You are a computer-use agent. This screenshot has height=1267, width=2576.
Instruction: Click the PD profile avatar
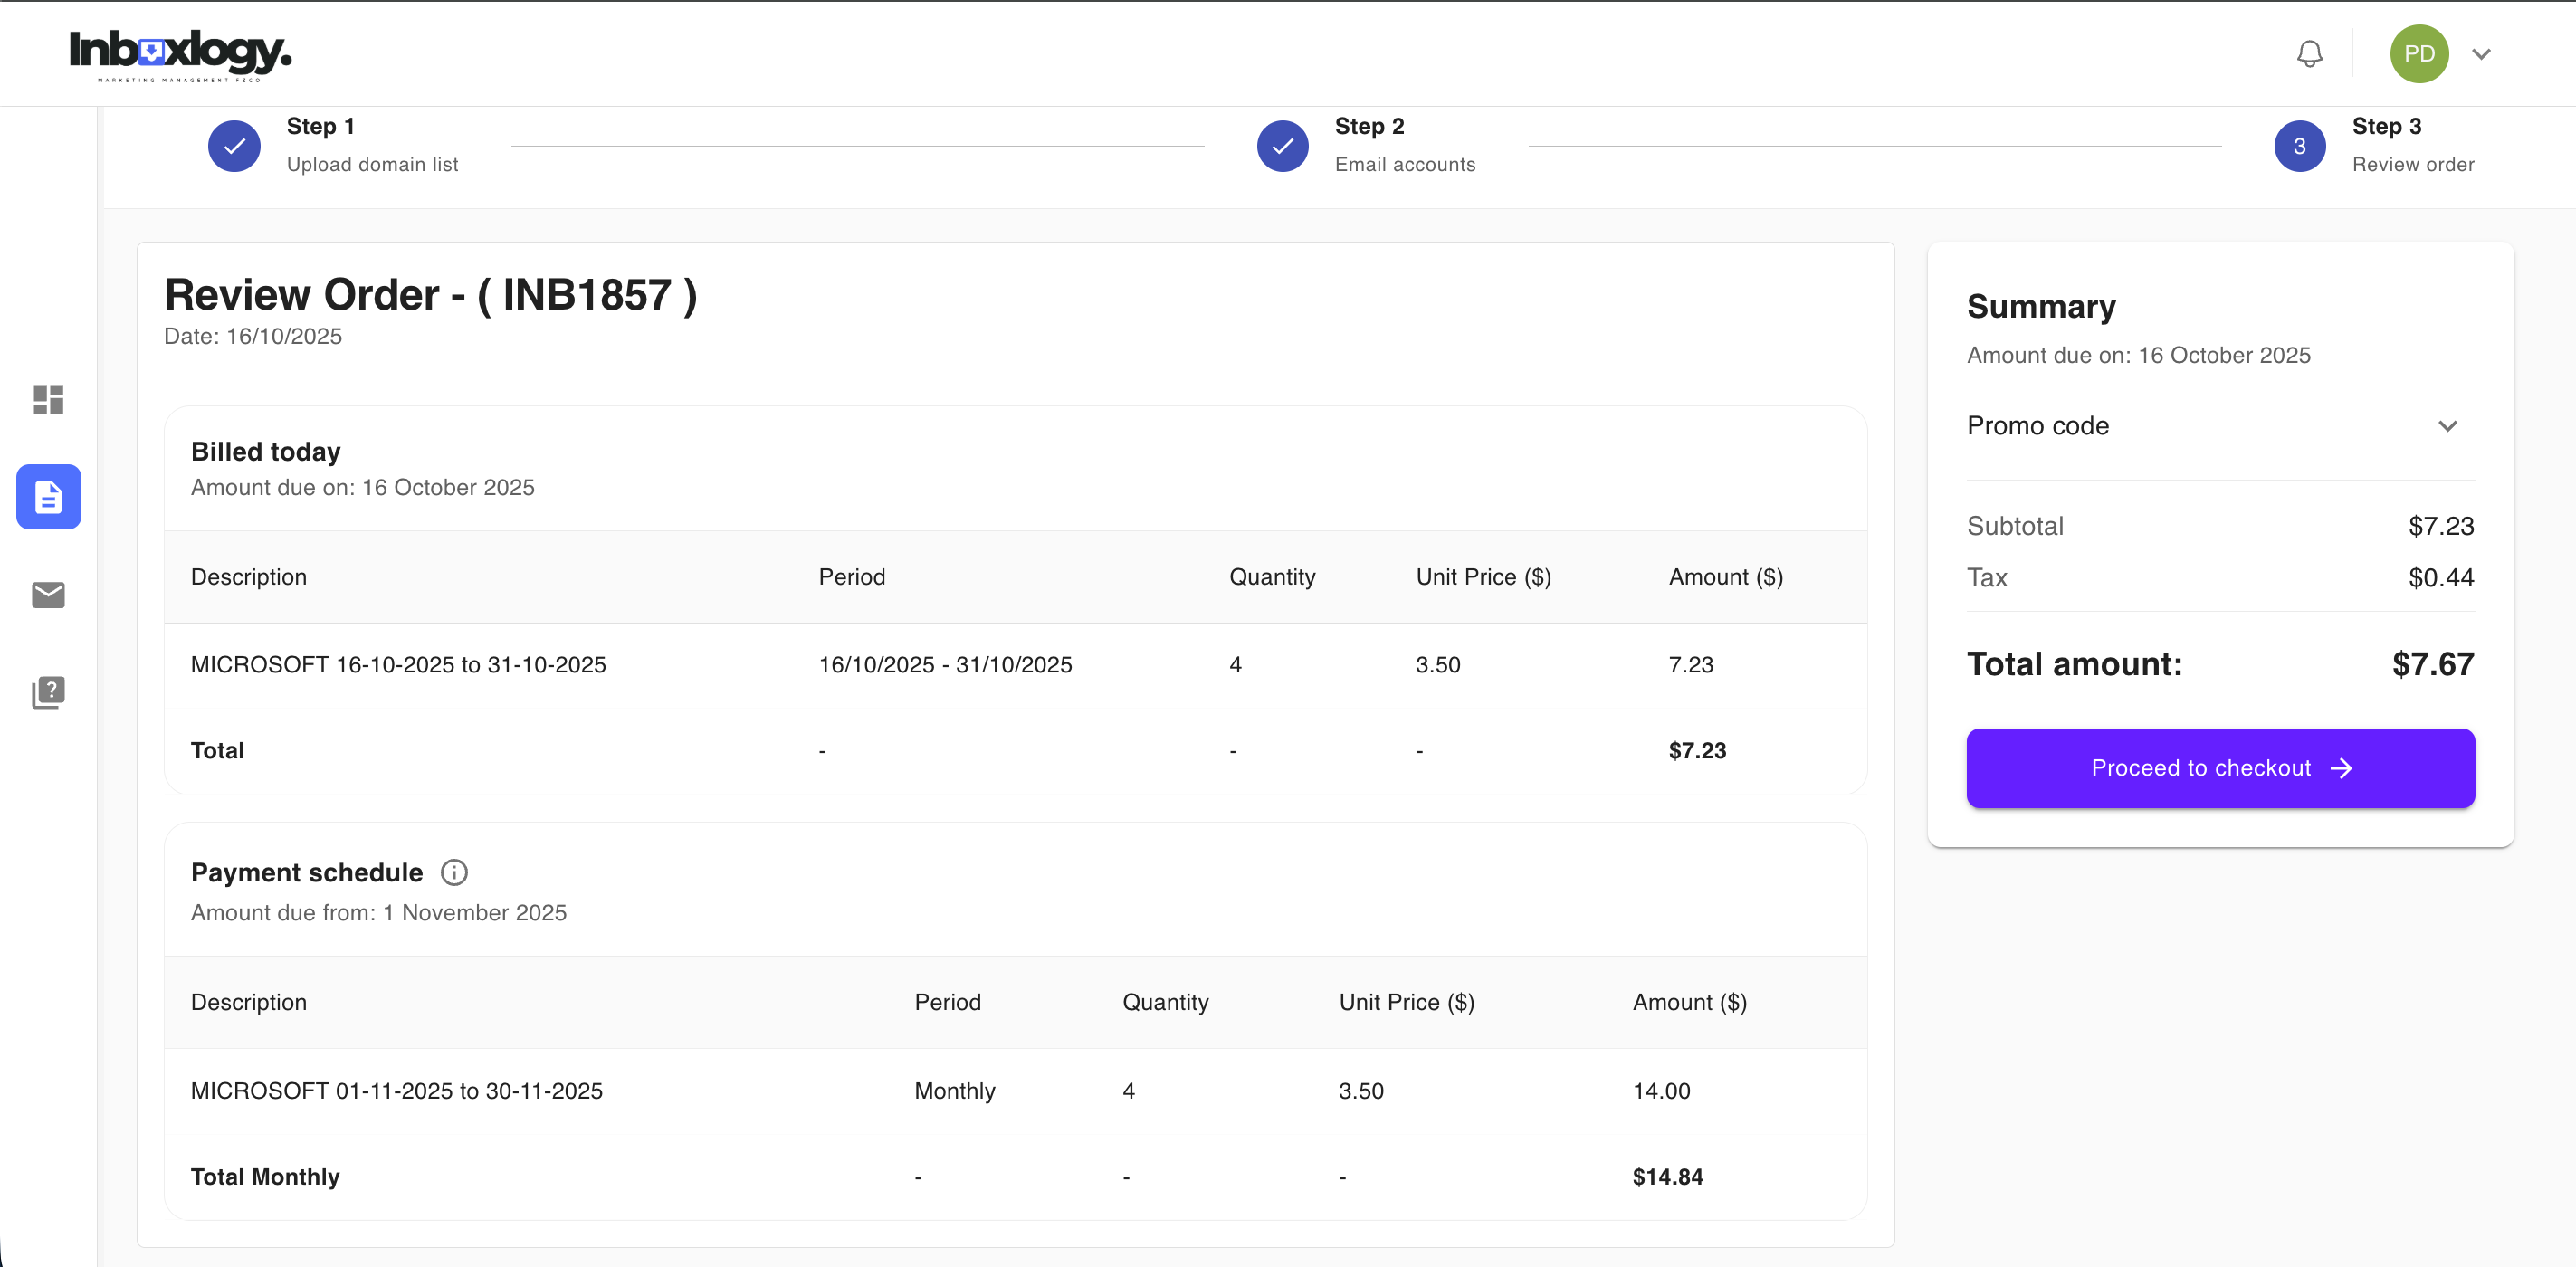(x=2418, y=54)
